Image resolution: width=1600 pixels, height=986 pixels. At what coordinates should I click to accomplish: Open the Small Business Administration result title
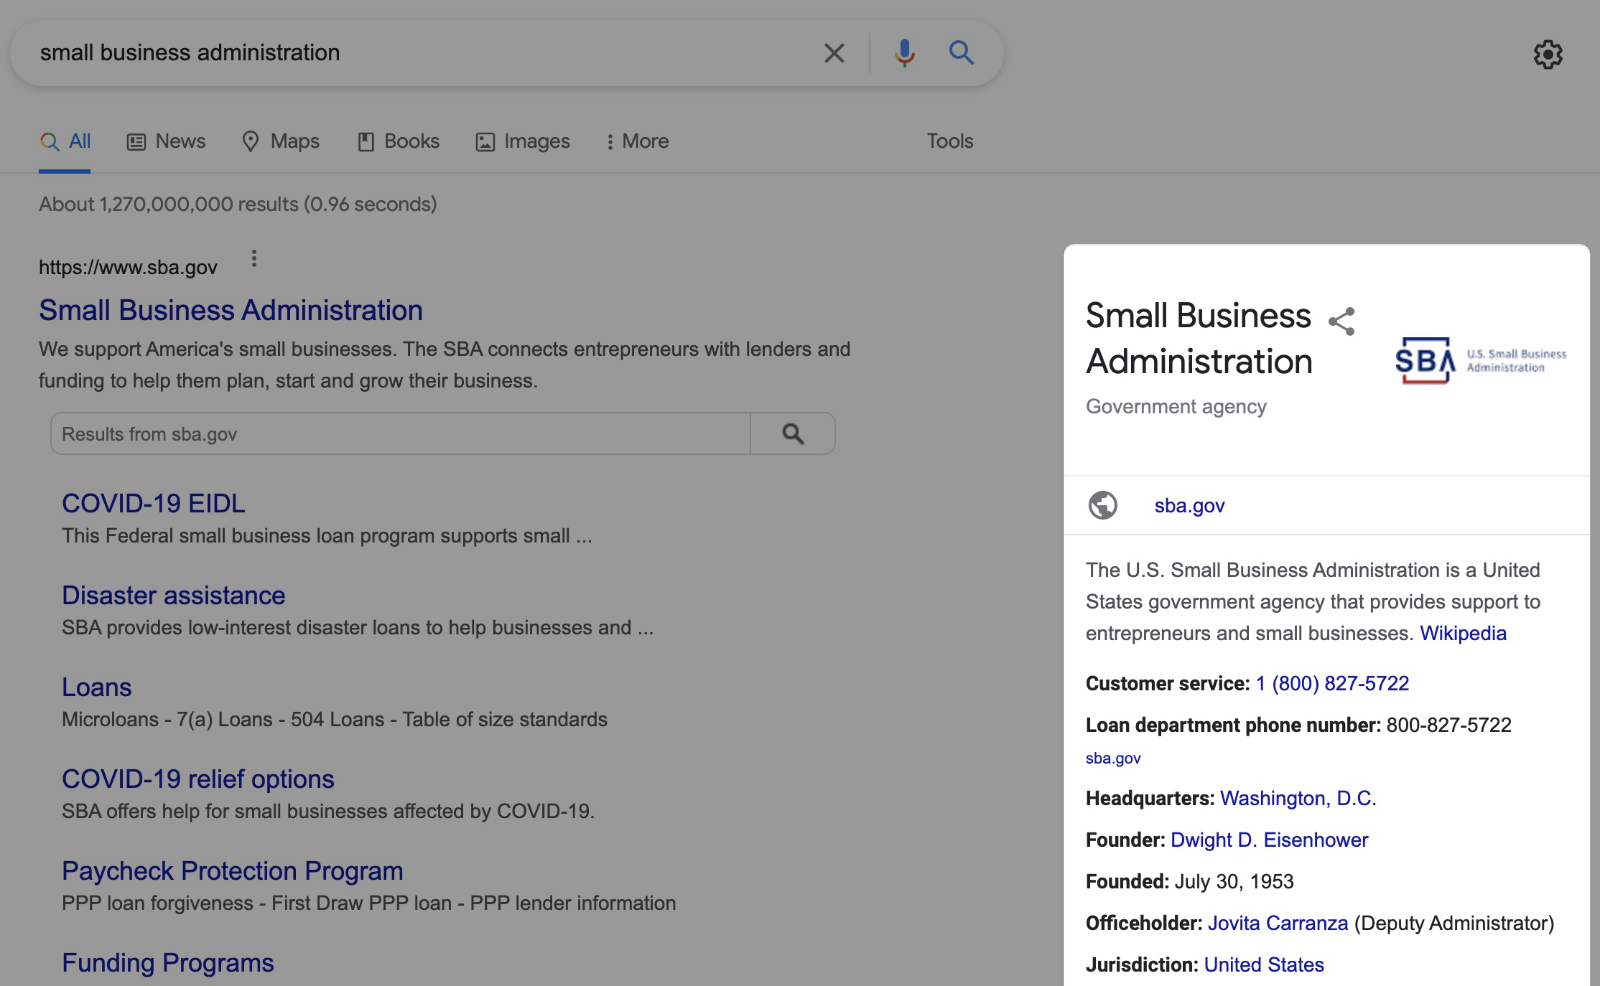[x=231, y=310]
